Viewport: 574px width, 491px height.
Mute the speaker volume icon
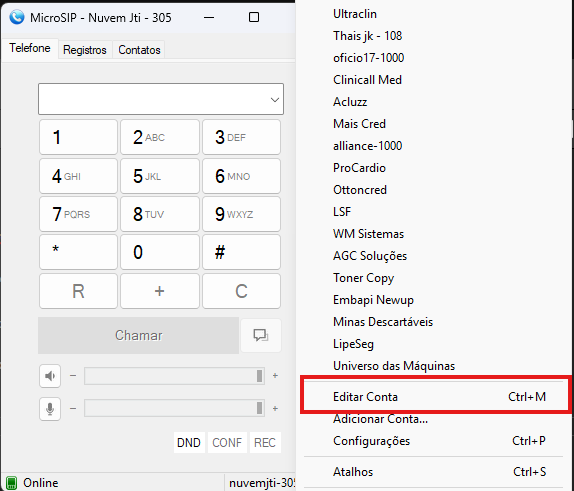click(50, 376)
